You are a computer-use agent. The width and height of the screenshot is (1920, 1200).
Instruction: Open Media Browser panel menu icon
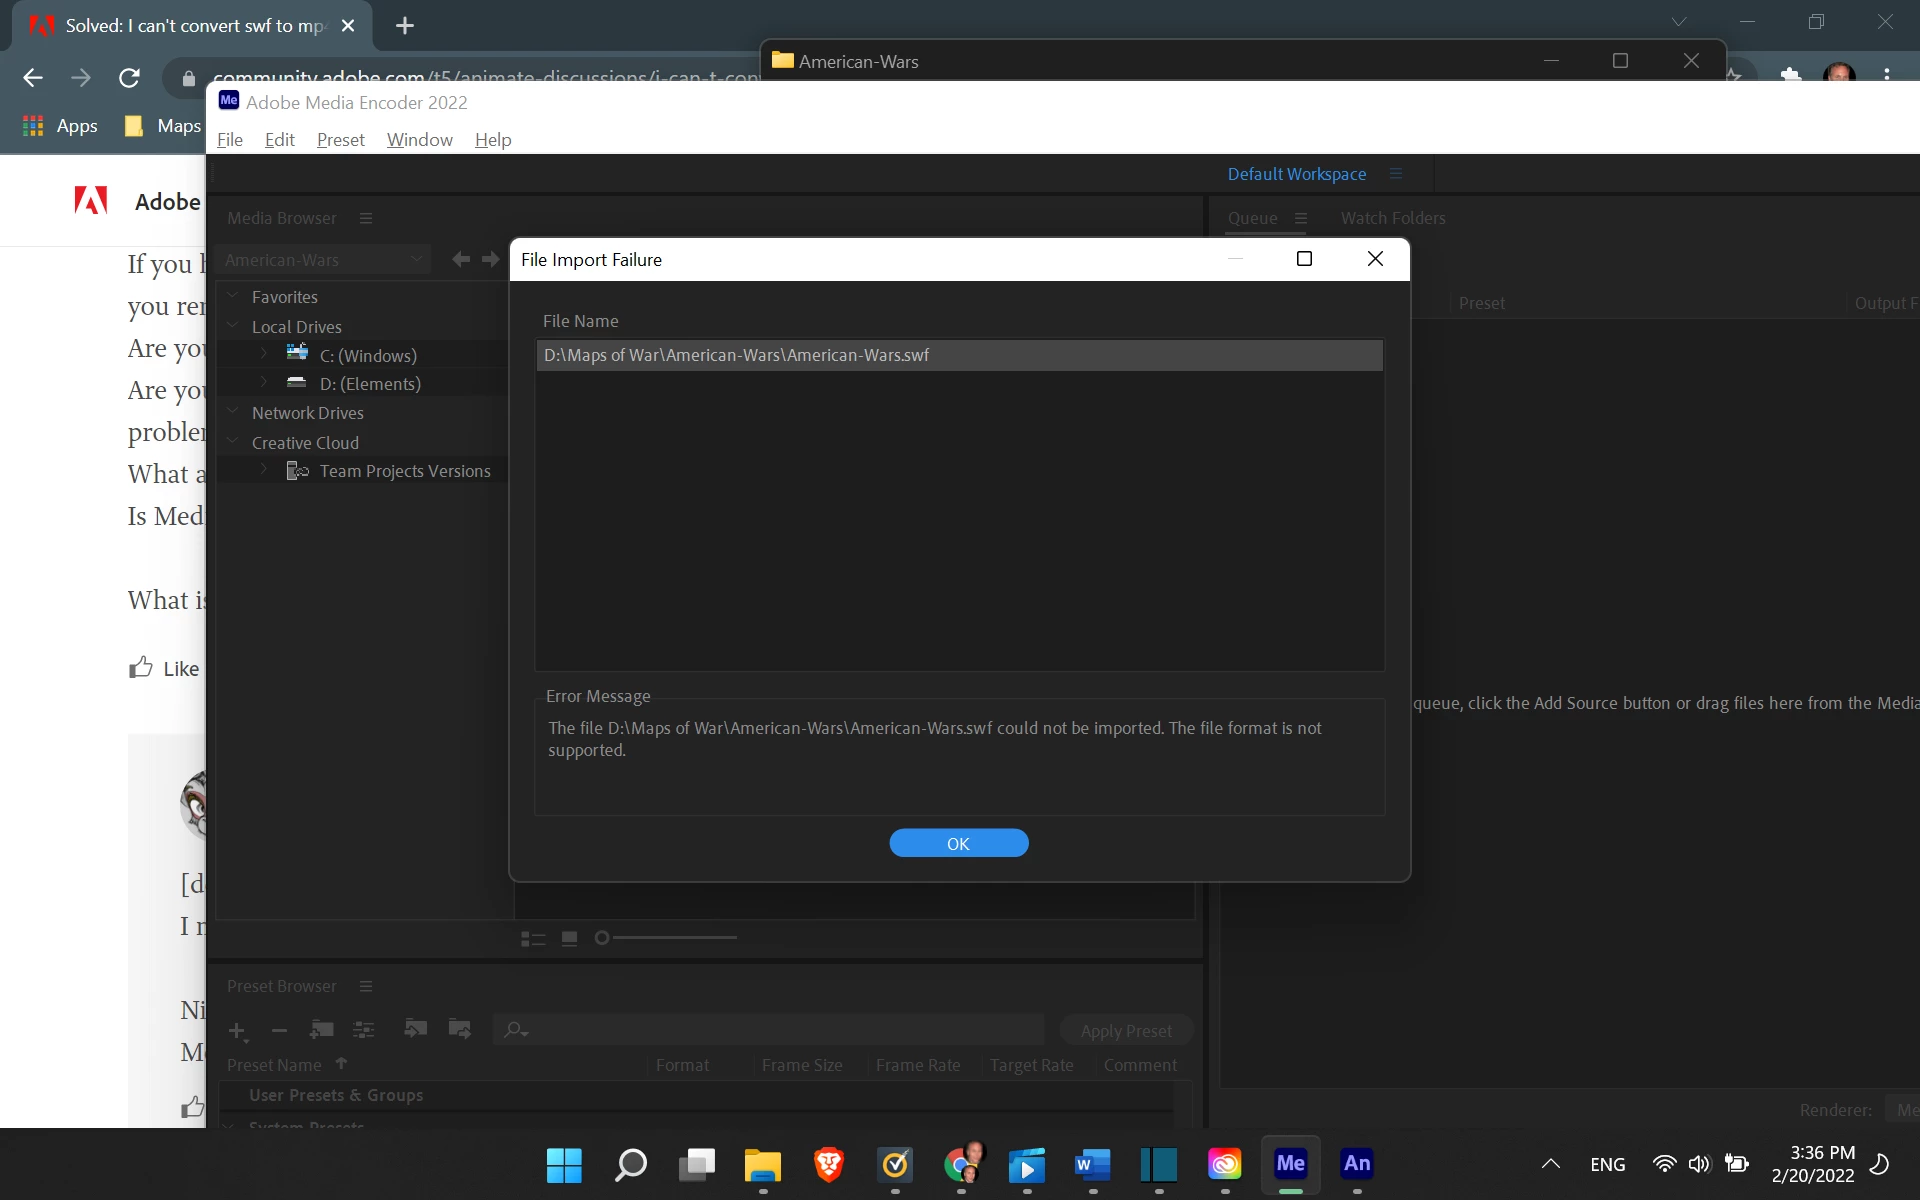click(x=366, y=218)
